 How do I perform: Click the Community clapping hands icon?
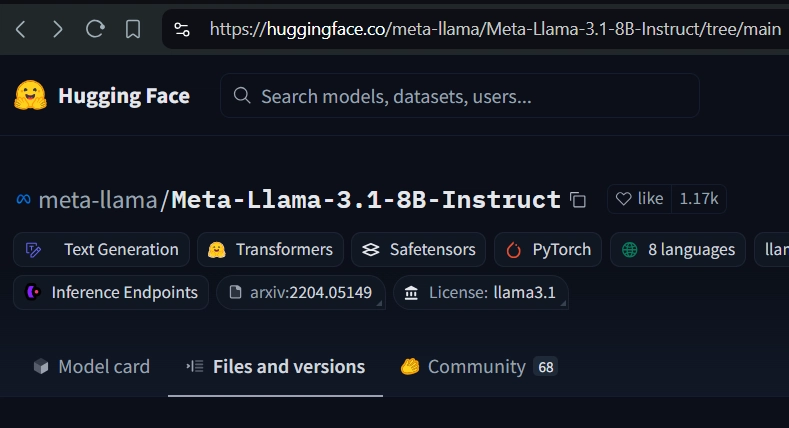410,366
